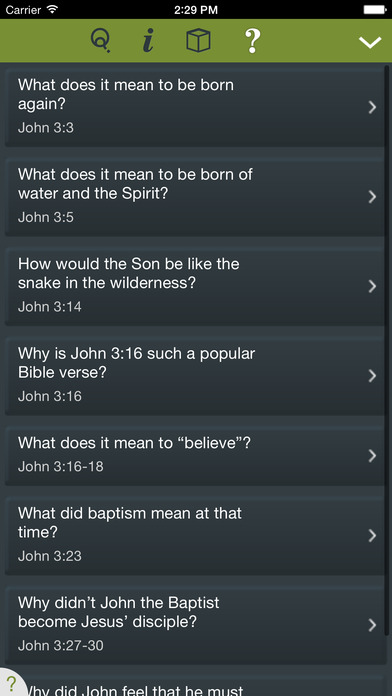
Task: Open 'What does it mean to believe?'
Action: point(194,455)
